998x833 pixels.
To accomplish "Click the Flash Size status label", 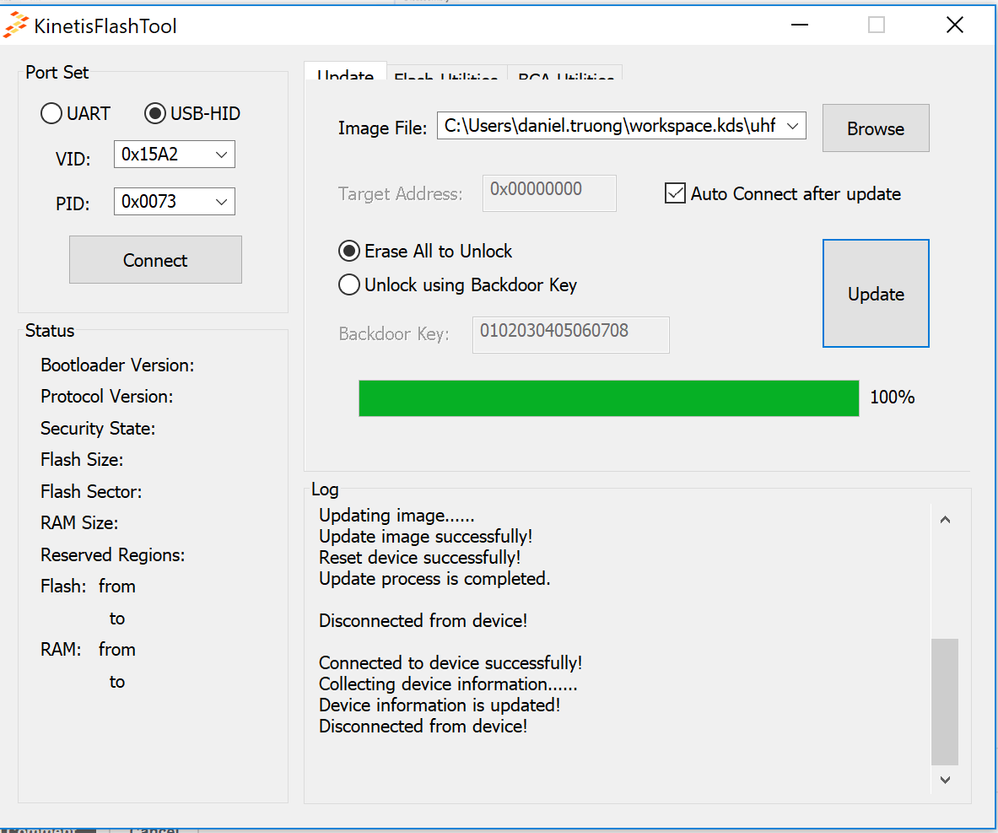I will point(81,459).
